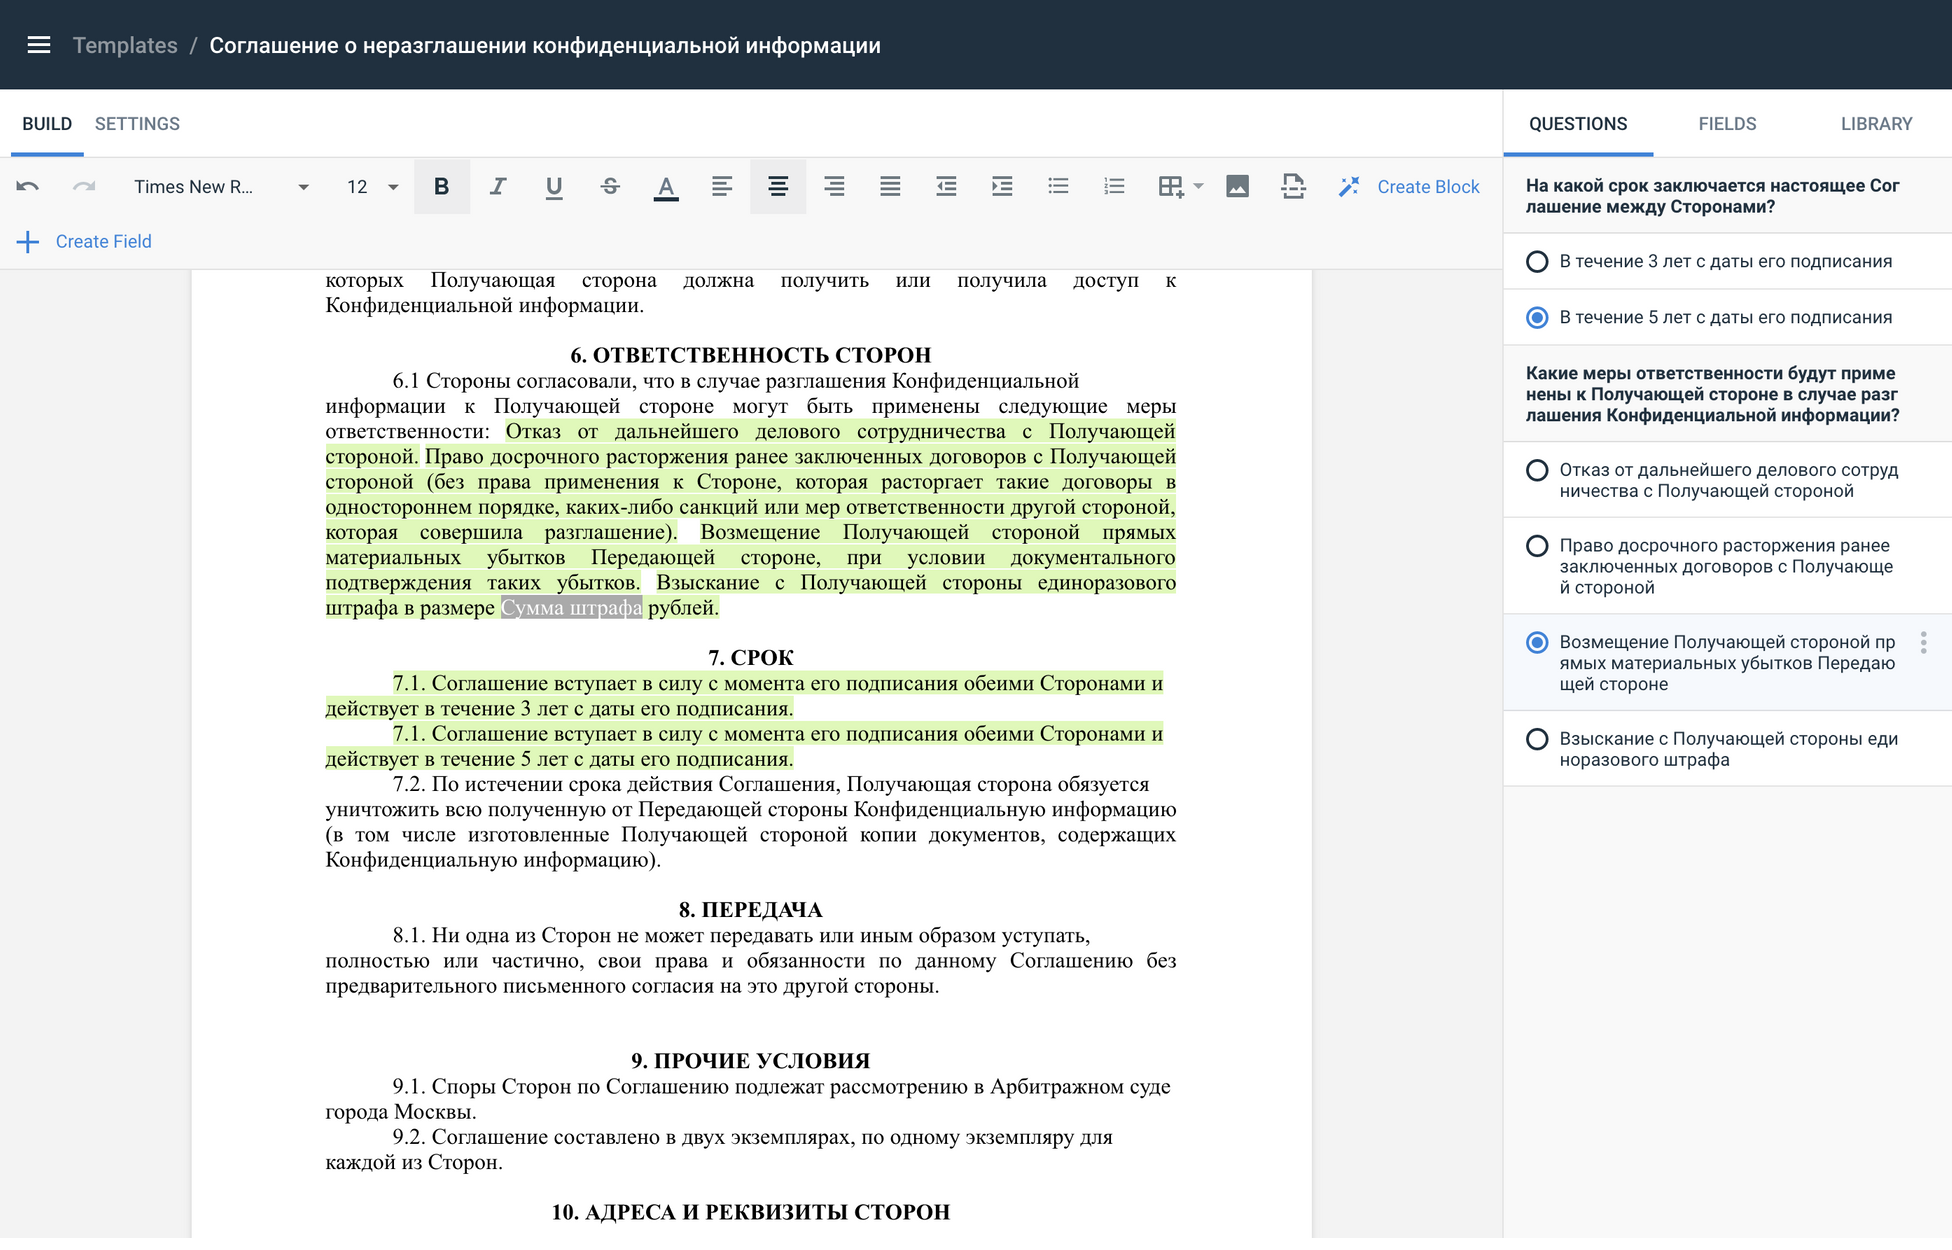Insert a bulleted list
The height and width of the screenshot is (1250, 1952).
1058,187
